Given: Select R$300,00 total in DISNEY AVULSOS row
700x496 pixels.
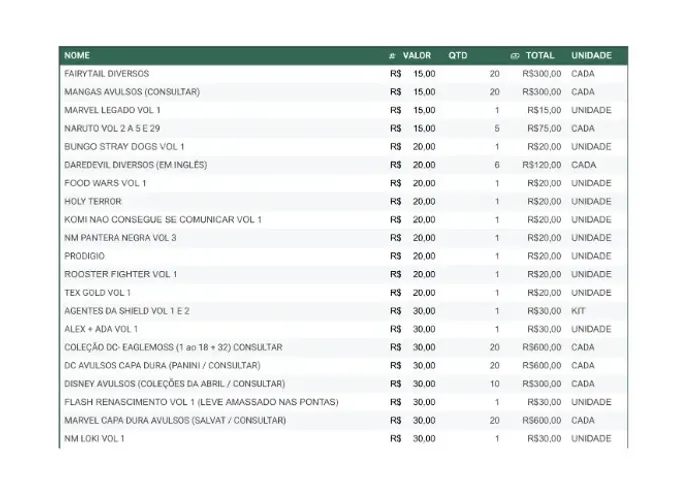Looking at the screenshot, I should [542, 384].
